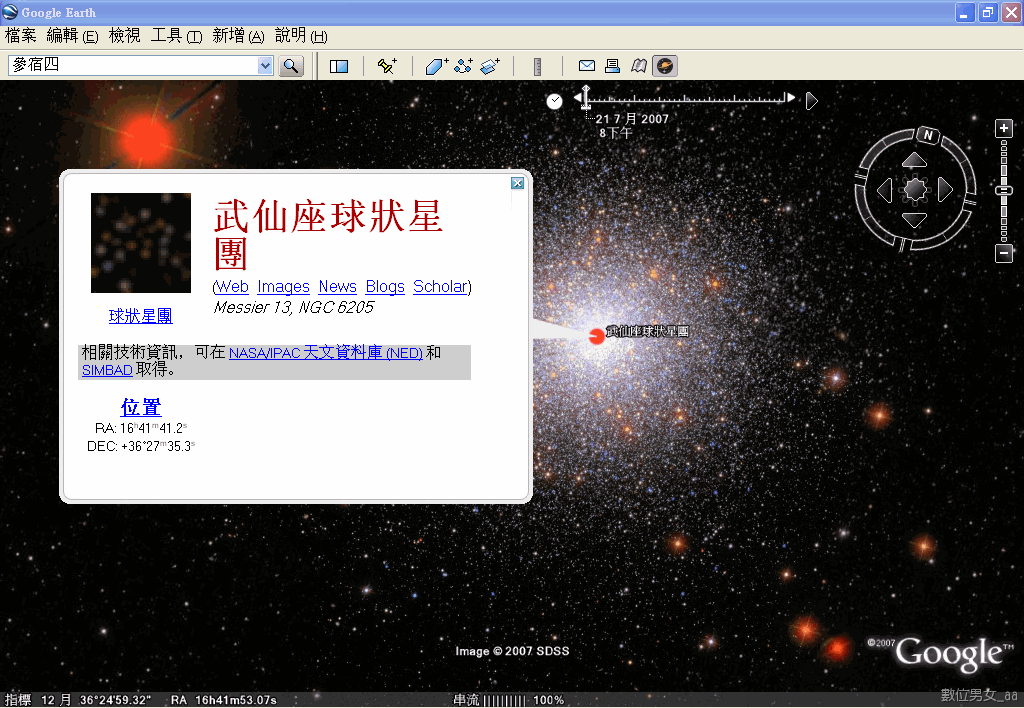
Task: Add a path using toolbar icon
Action: 463,66
